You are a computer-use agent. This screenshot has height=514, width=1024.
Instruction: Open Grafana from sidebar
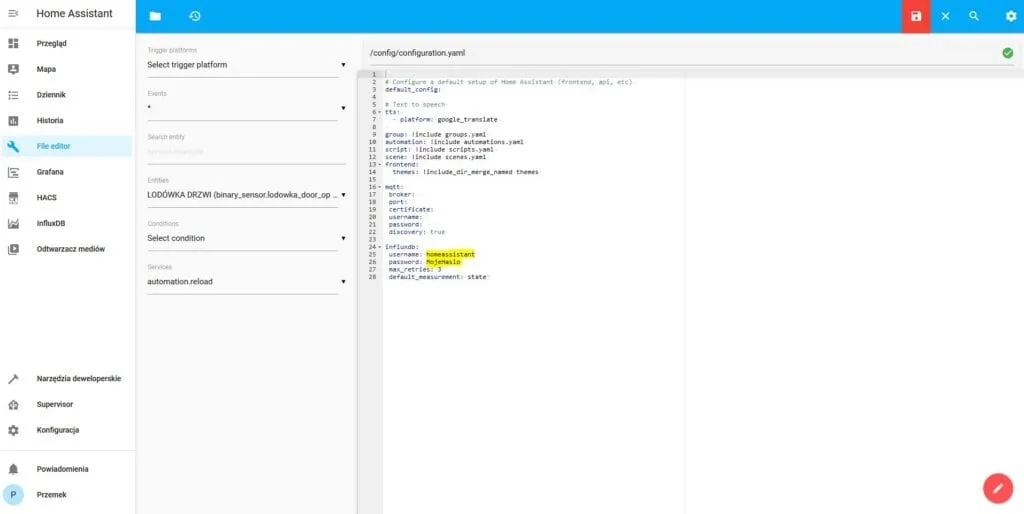(67, 172)
